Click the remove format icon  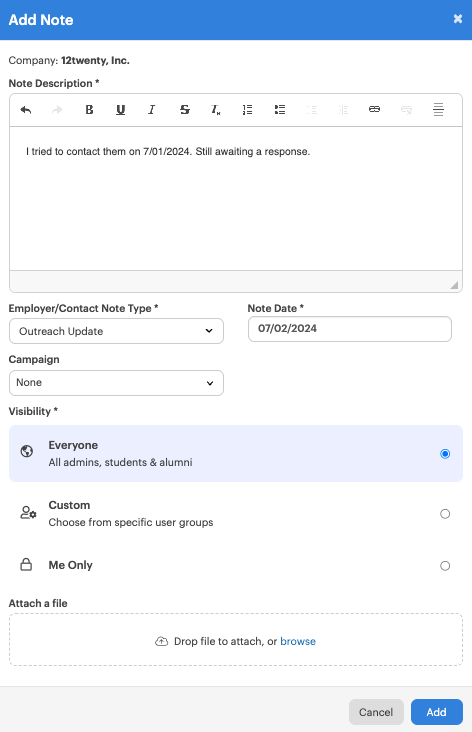tap(216, 110)
